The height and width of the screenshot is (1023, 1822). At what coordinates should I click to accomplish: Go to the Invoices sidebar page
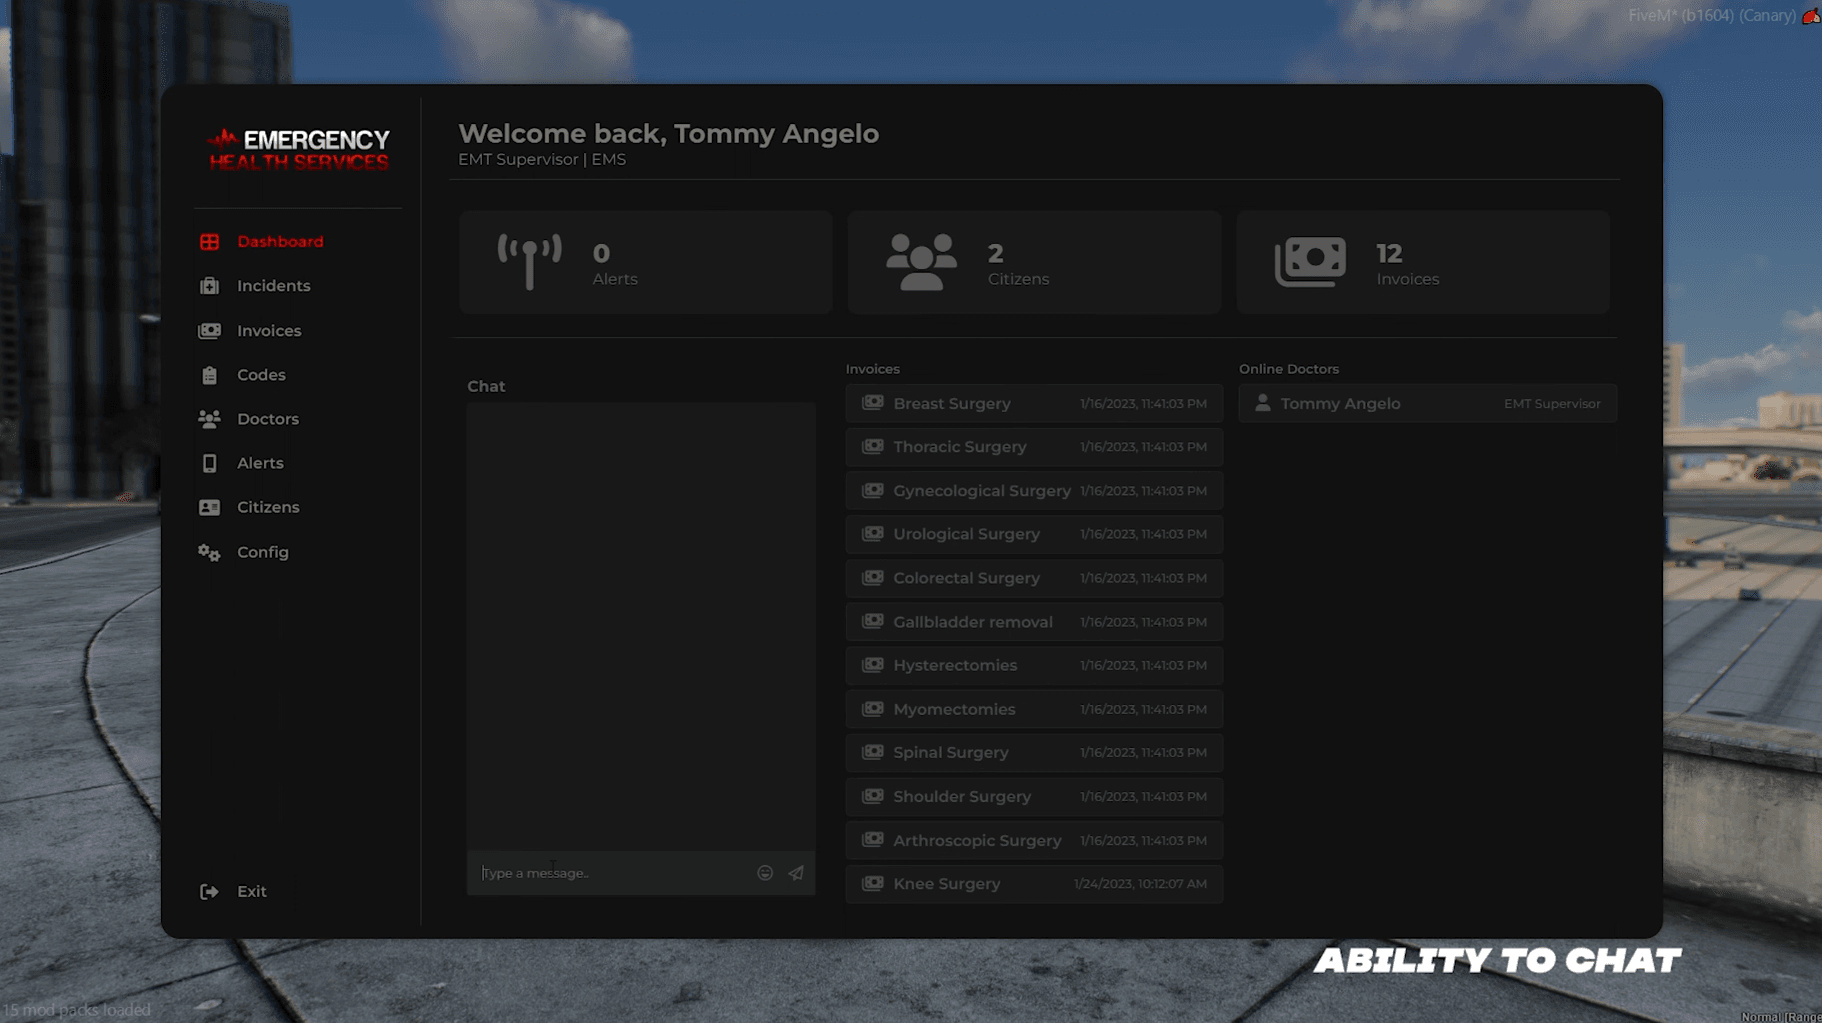[268, 331]
